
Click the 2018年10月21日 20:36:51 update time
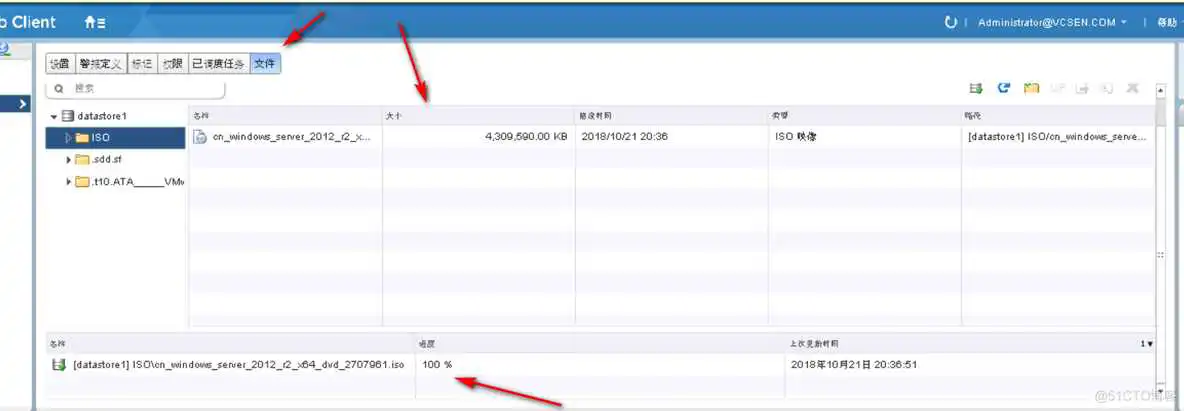[x=853, y=364]
